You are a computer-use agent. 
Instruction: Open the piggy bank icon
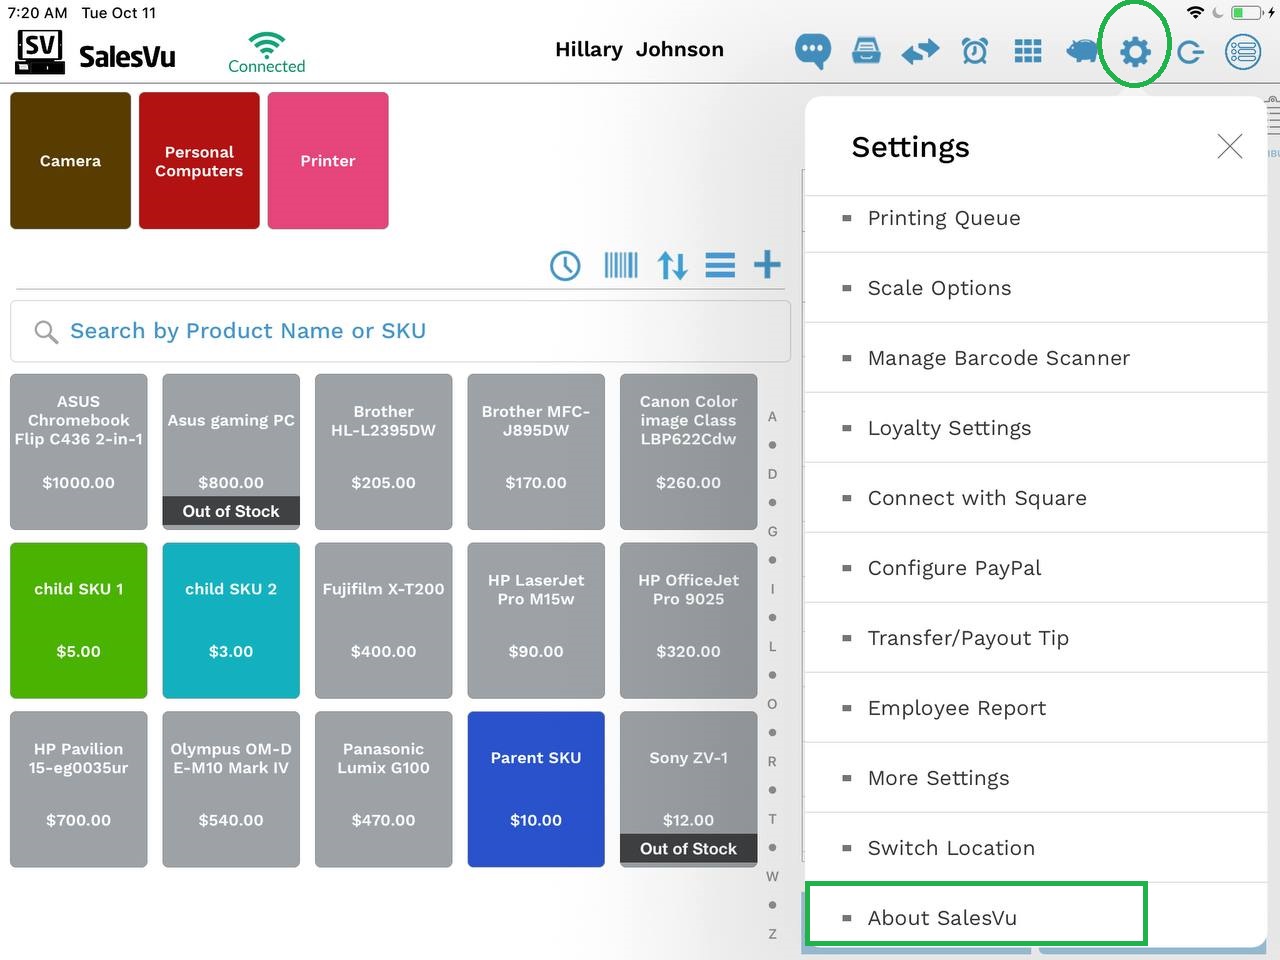(1081, 51)
